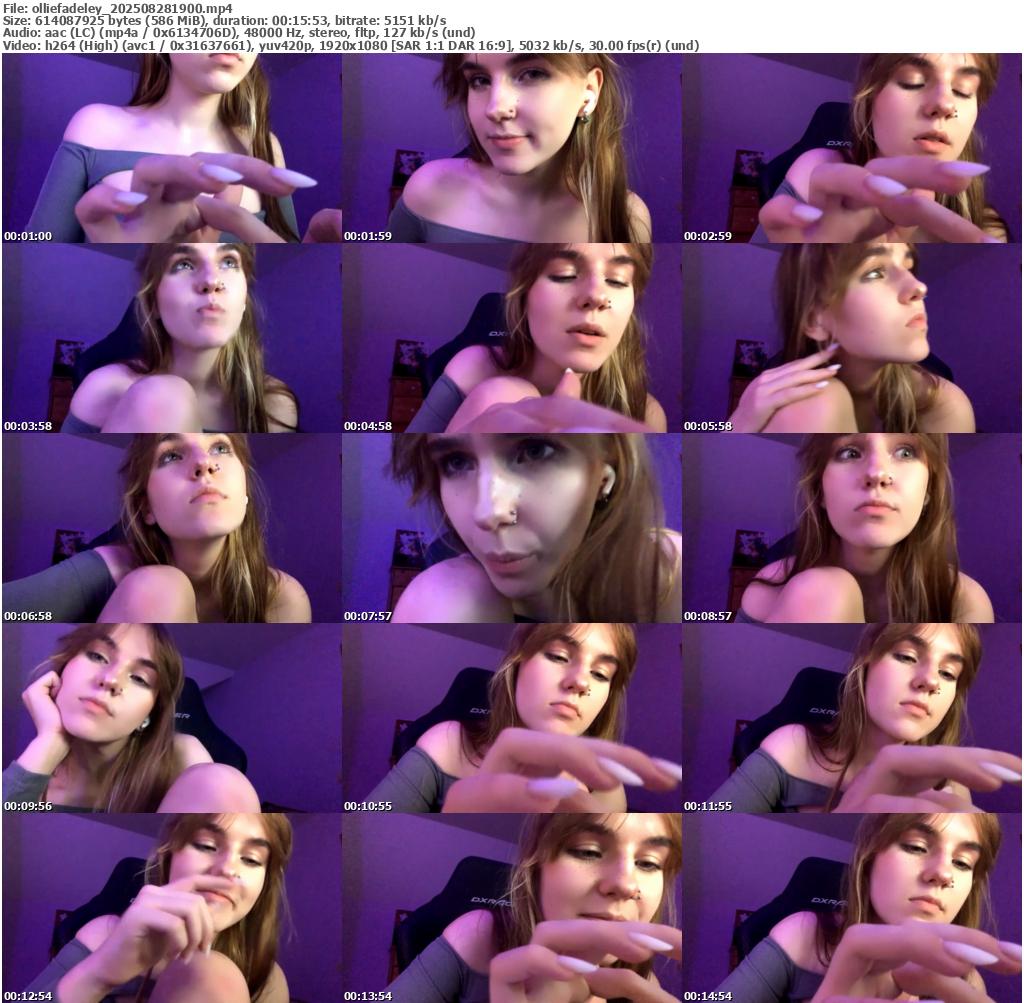Click the frame at 00:12:54
The height and width of the screenshot is (1003, 1024).
pos(172,908)
